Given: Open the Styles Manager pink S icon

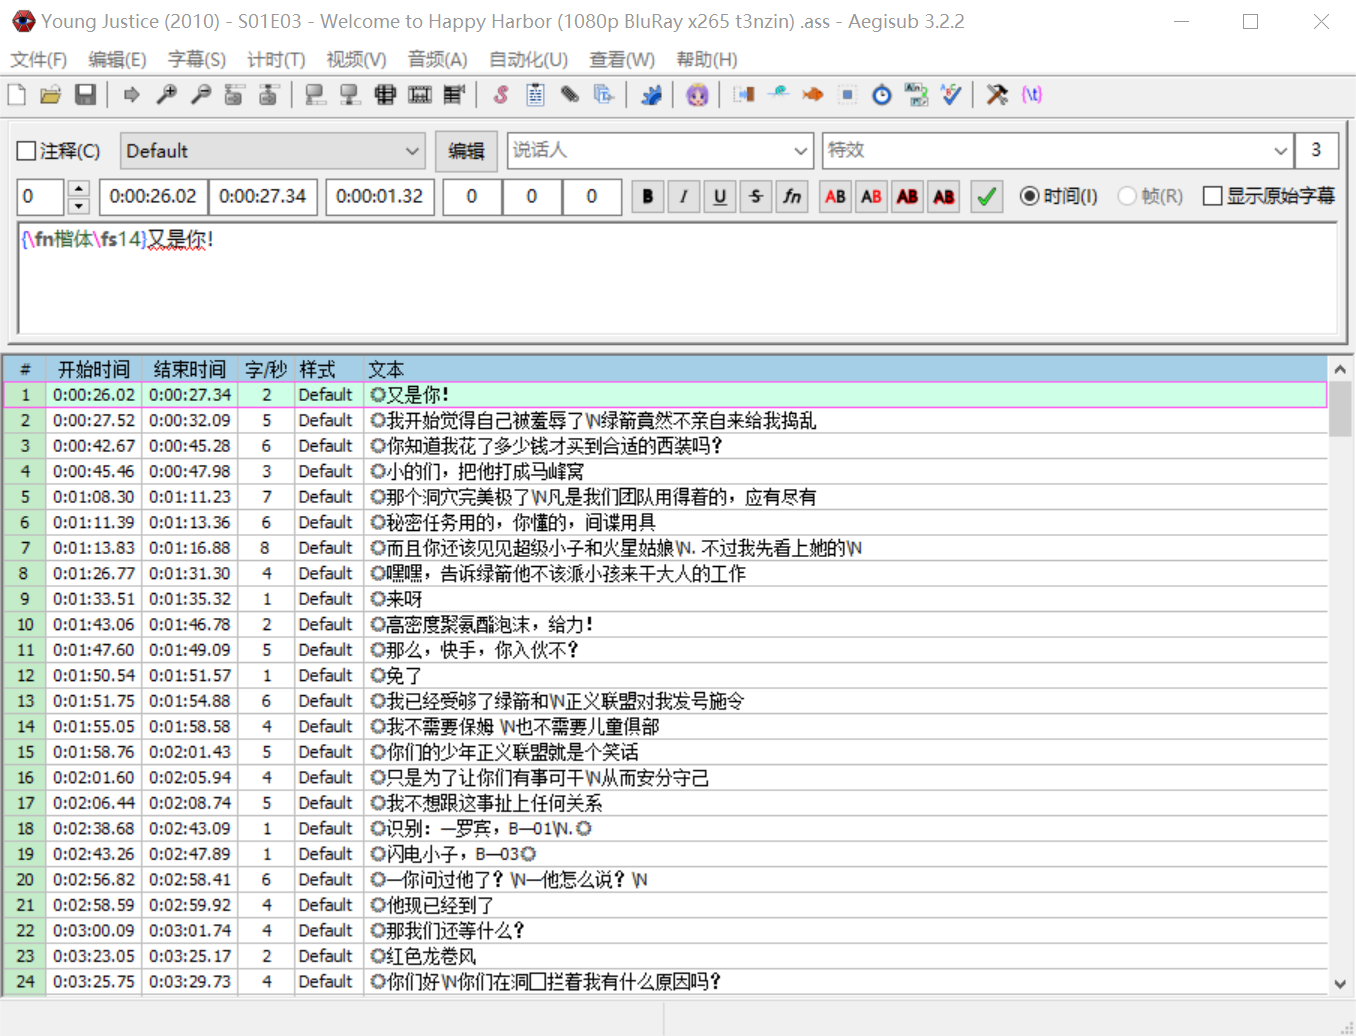Looking at the screenshot, I should tap(501, 95).
